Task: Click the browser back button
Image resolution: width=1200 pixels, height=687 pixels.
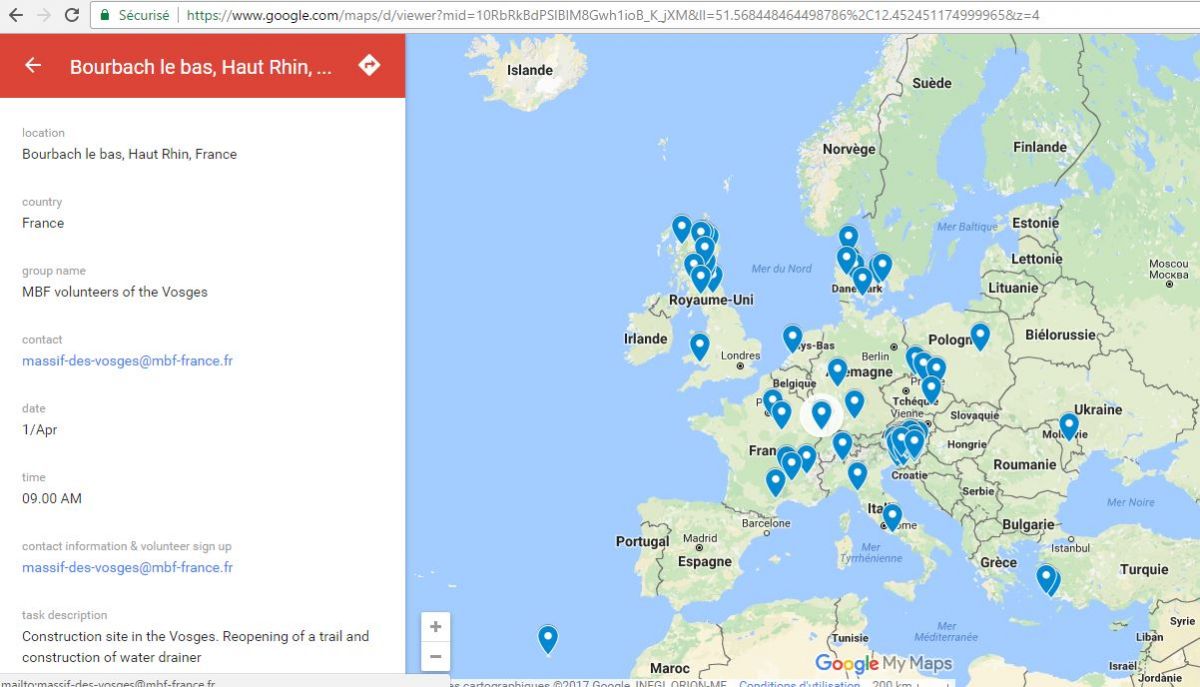Action: click(16, 15)
